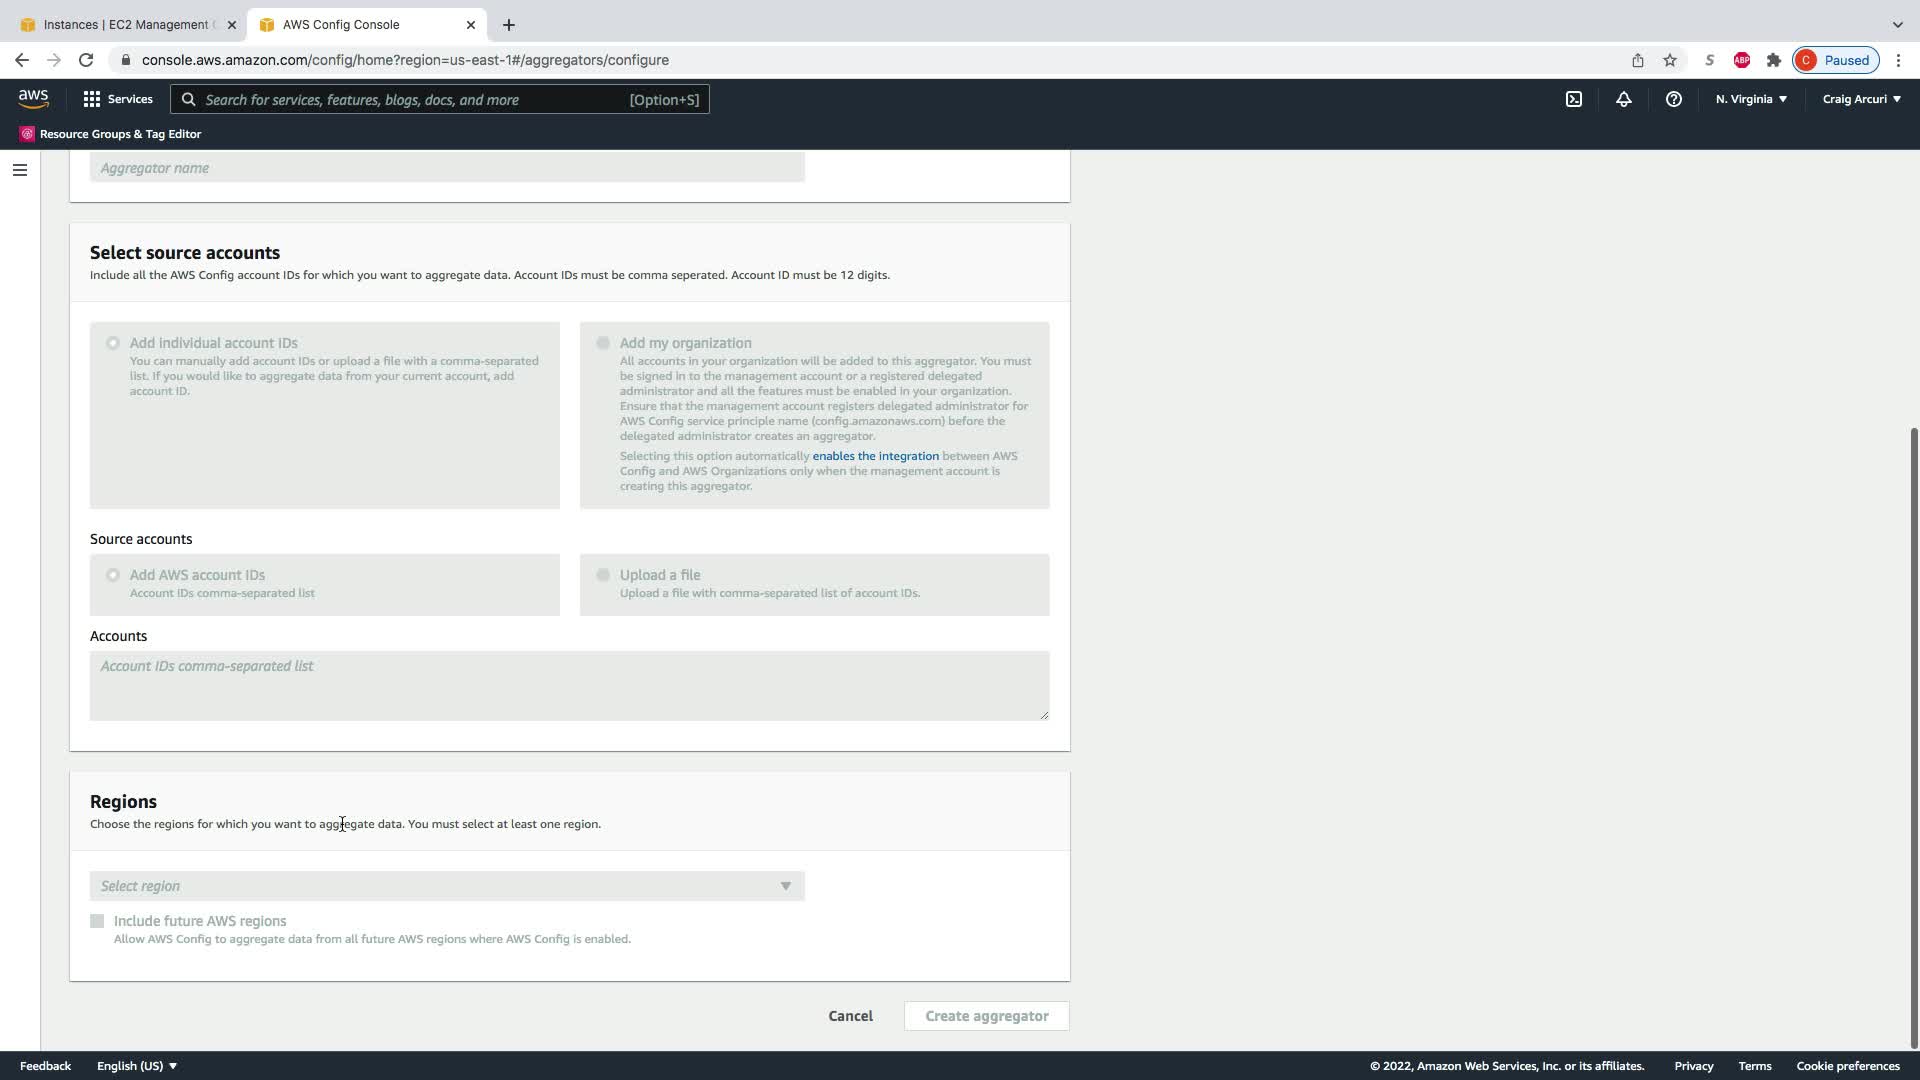
Task: Choose Upload a file radio option
Action: (603, 575)
